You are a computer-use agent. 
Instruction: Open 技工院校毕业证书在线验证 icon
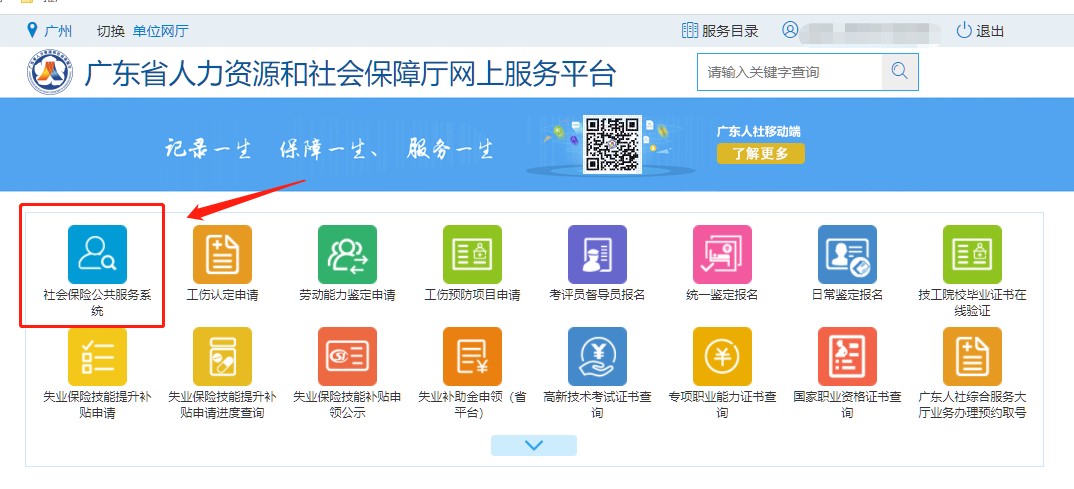coord(972,254)
